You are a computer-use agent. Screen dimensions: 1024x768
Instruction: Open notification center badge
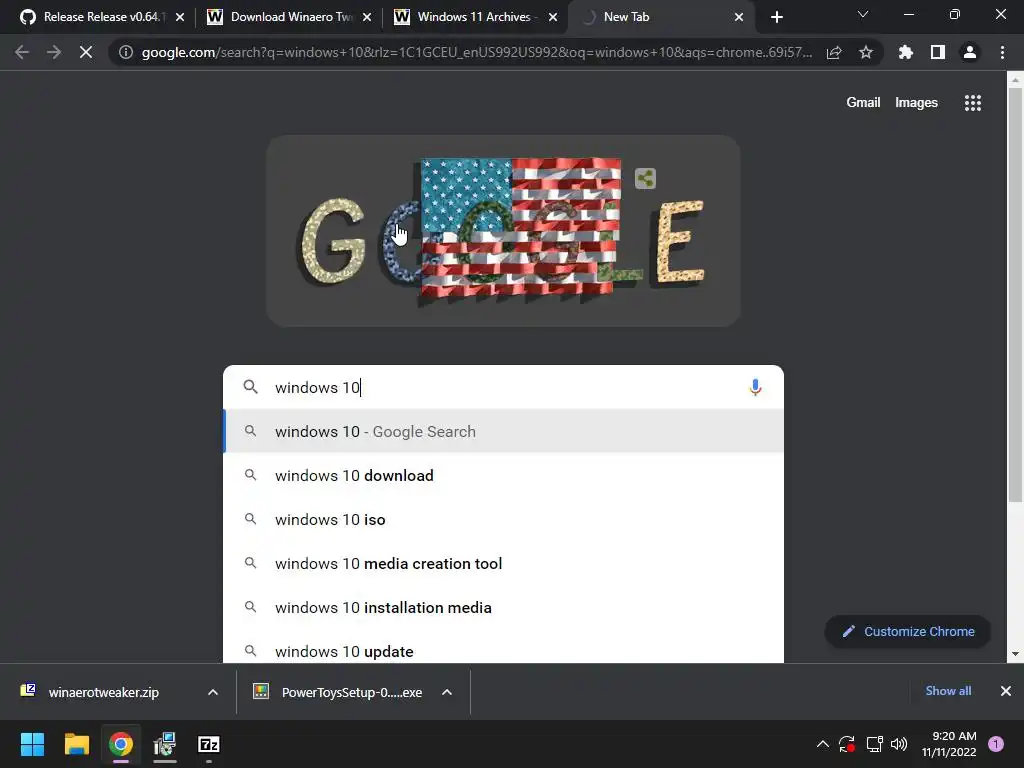pyautogui.click(x=996, y=744)
